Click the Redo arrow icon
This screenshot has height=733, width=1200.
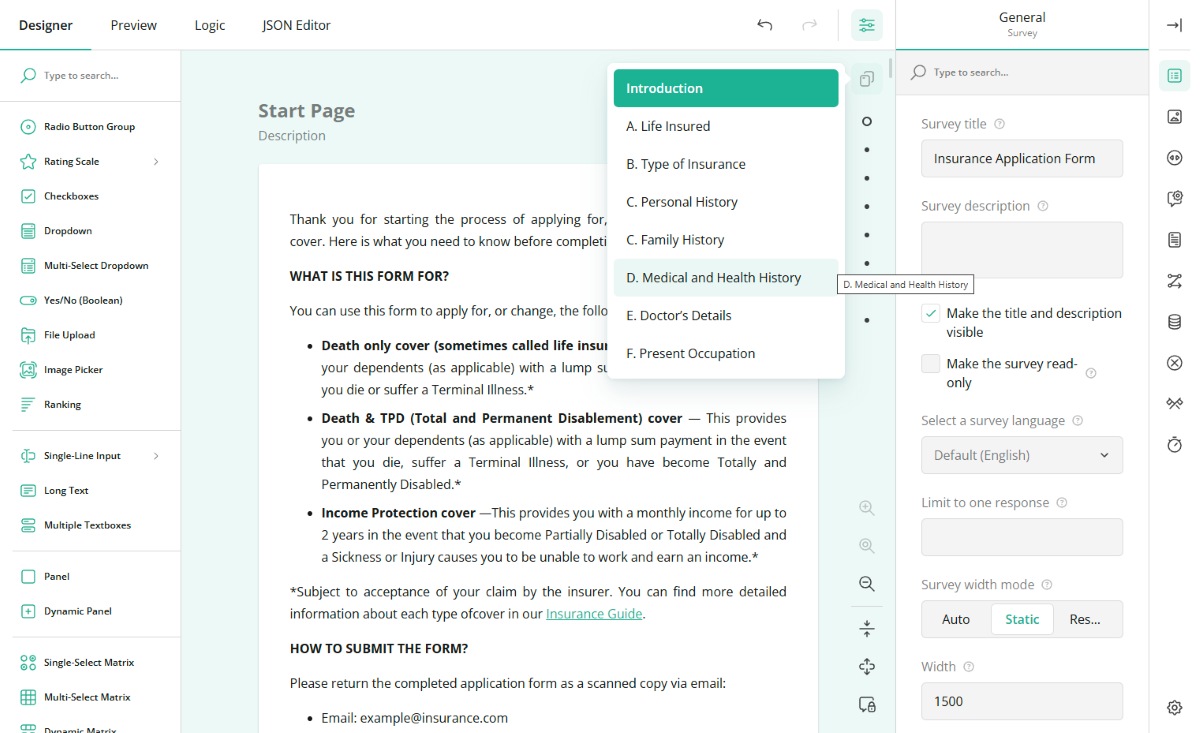[x=810, y=25]
